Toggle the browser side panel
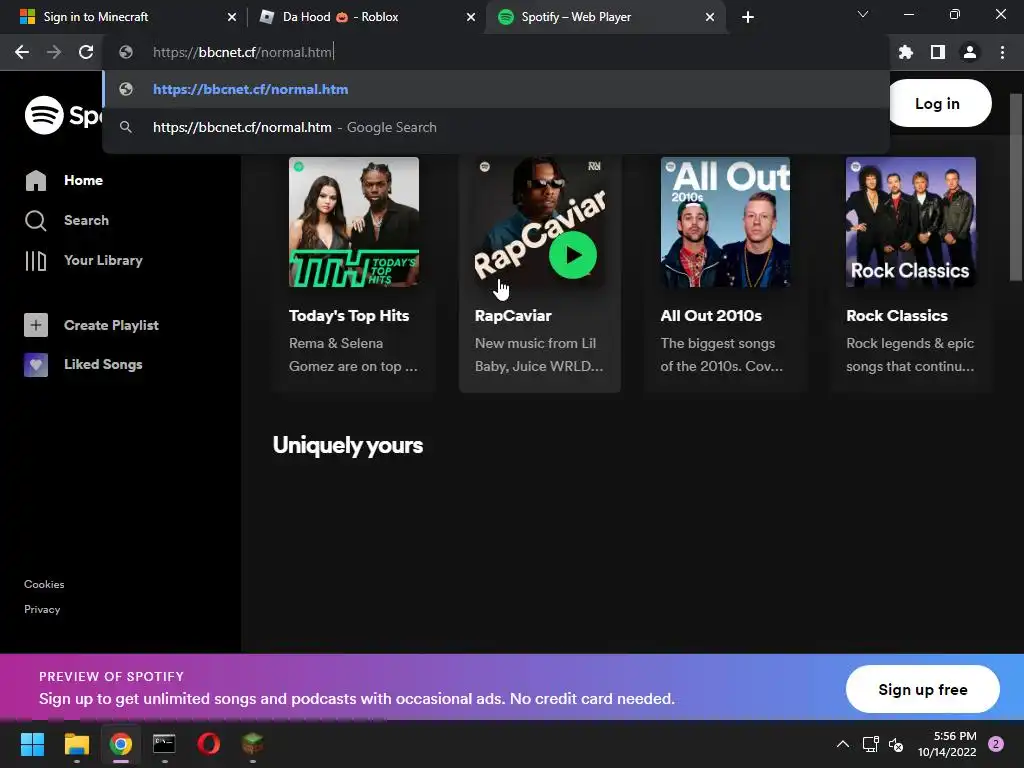The width and height of the screenshot is (1024, 768). point(938,52)
